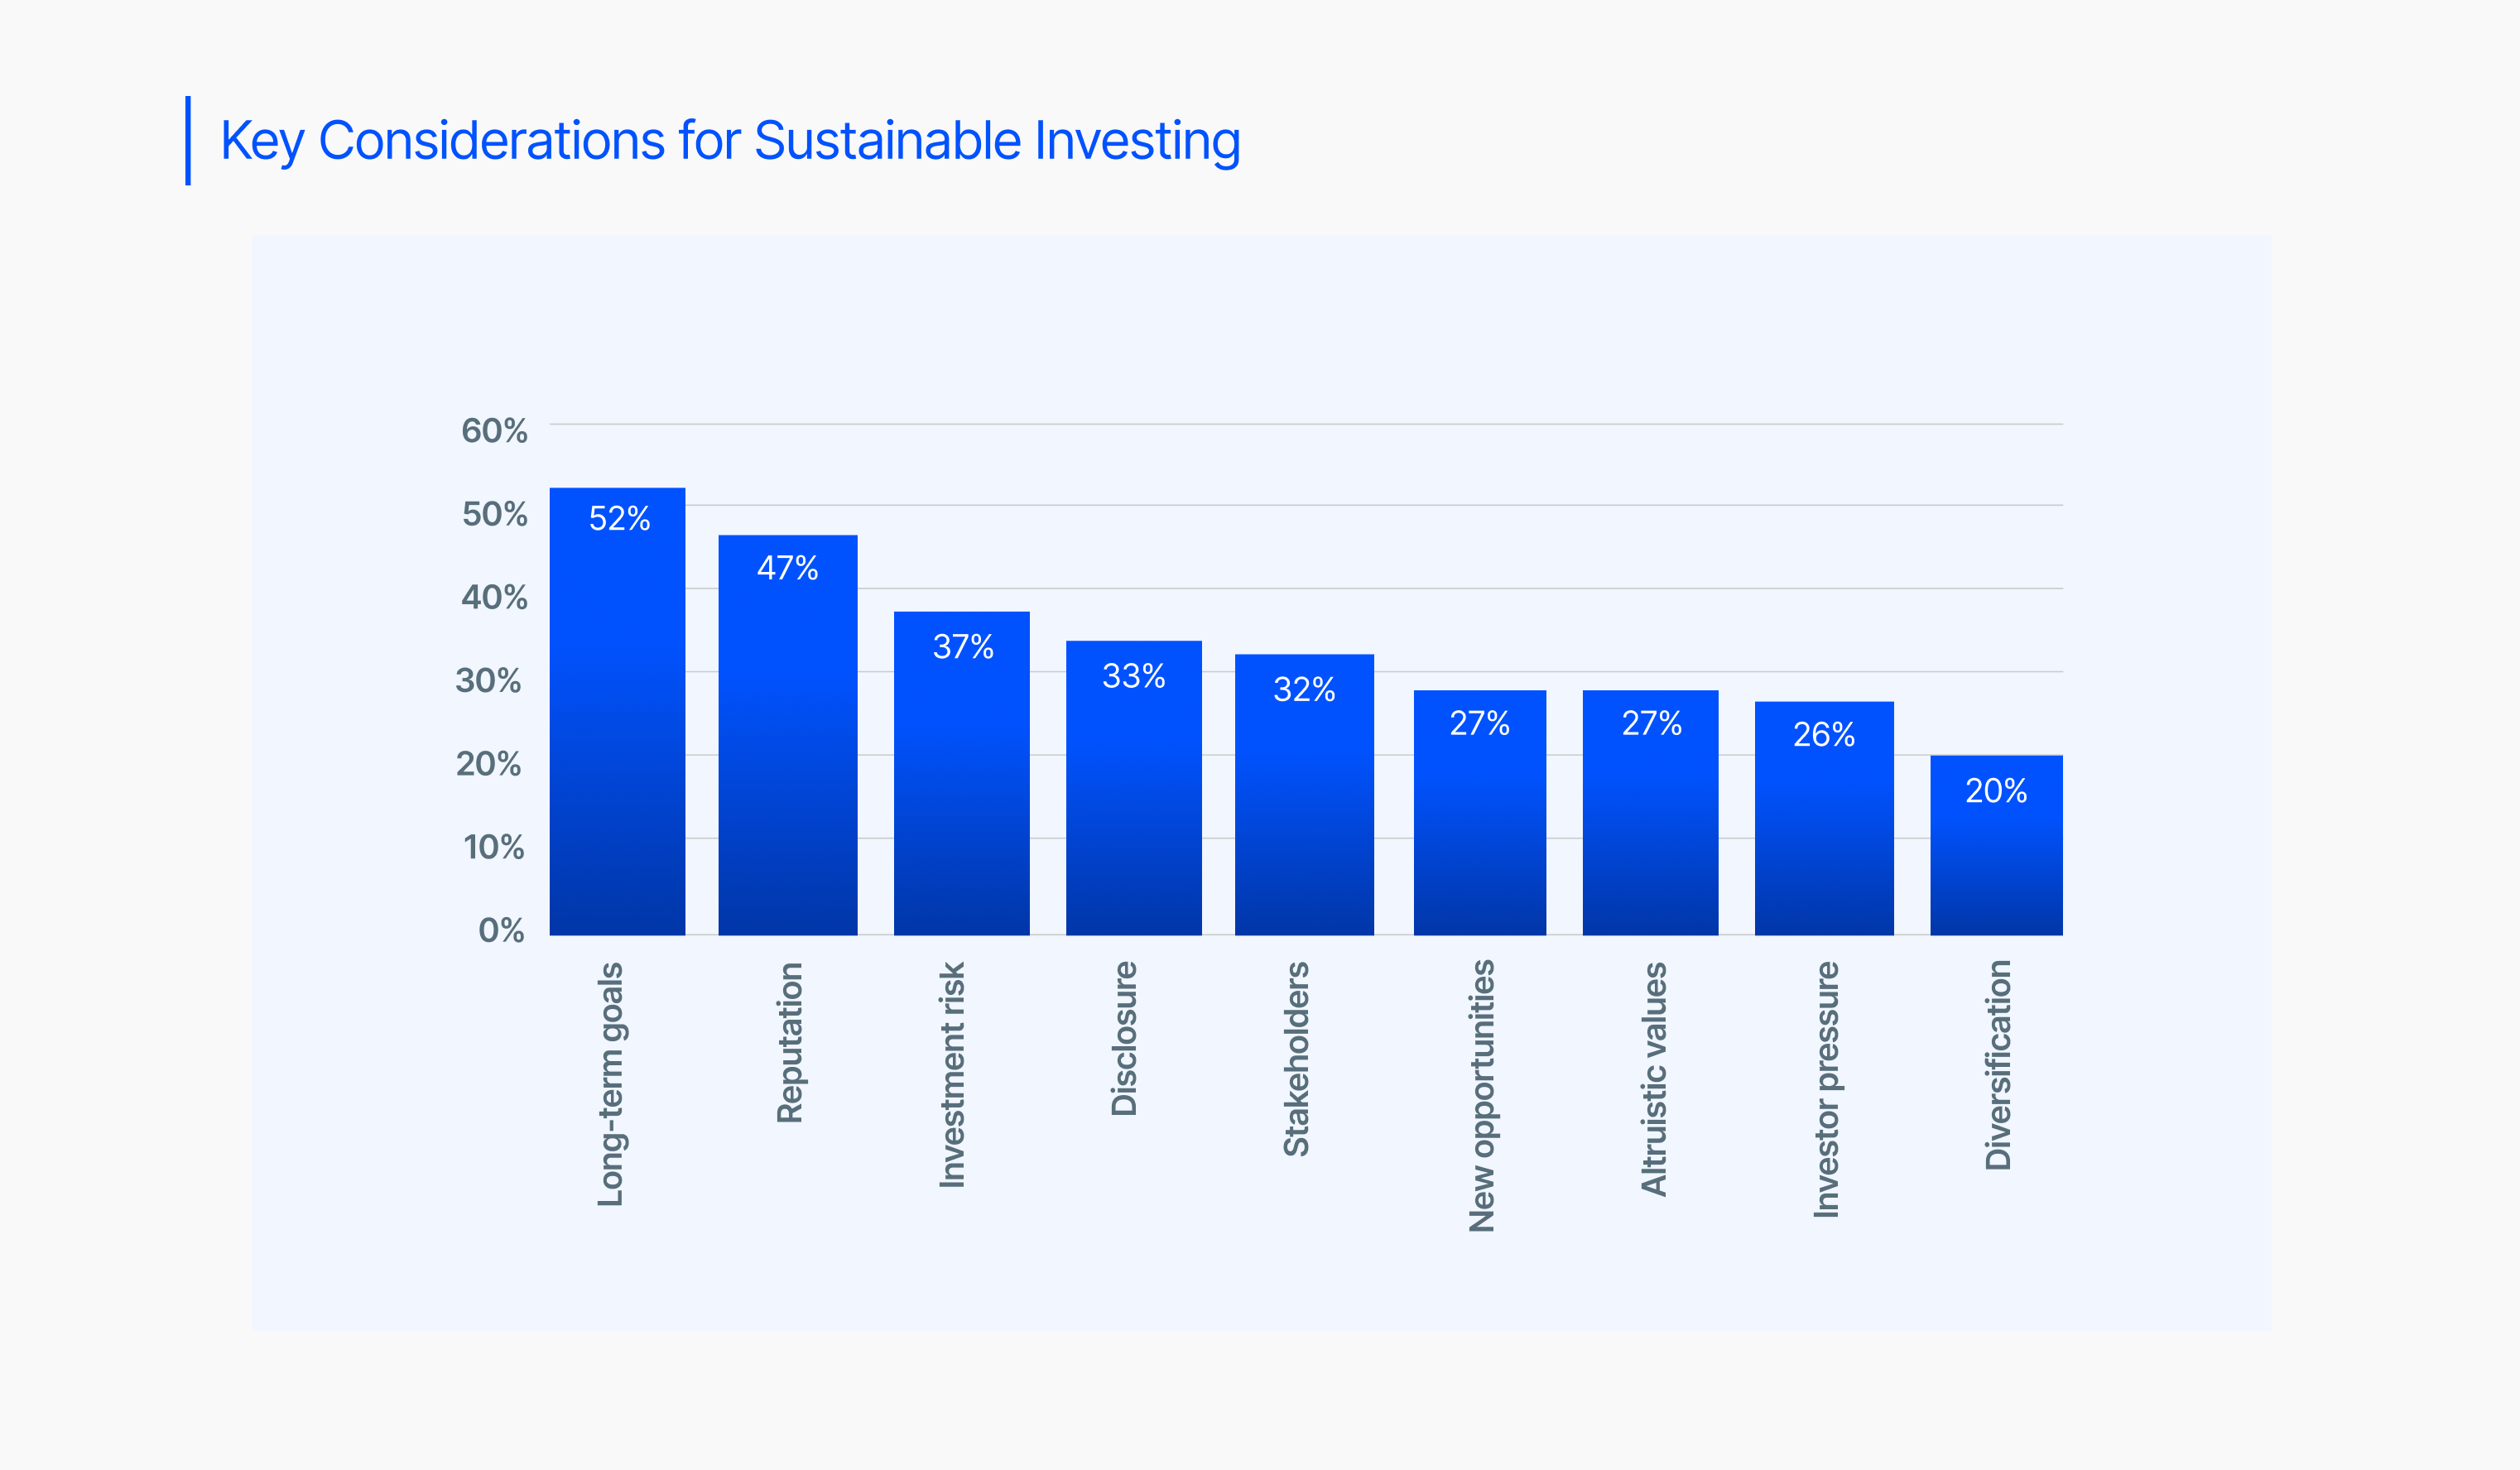Click the 50% y-axis label
2520x1470 pixels.
click(494, 514)
